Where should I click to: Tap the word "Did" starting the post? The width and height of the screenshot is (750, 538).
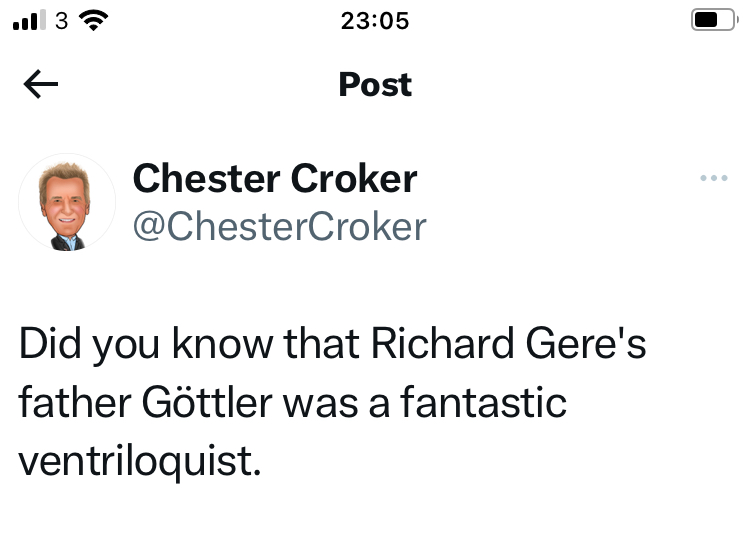point(48,345)
